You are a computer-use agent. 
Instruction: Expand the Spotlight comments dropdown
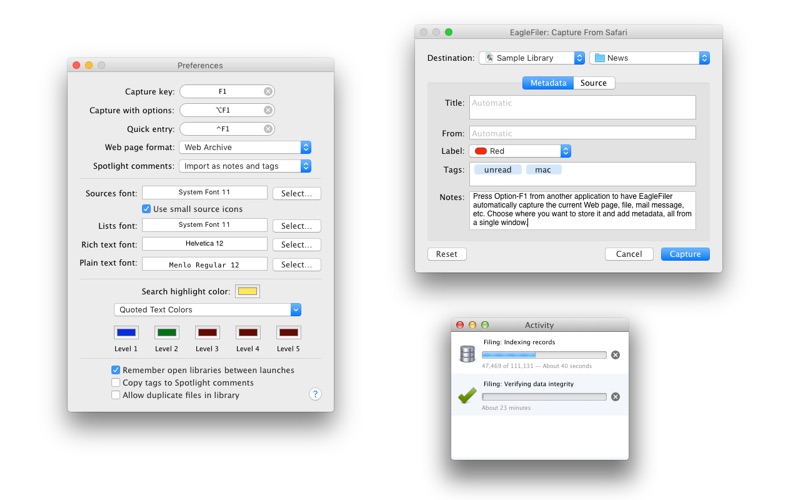pos(245,166)
